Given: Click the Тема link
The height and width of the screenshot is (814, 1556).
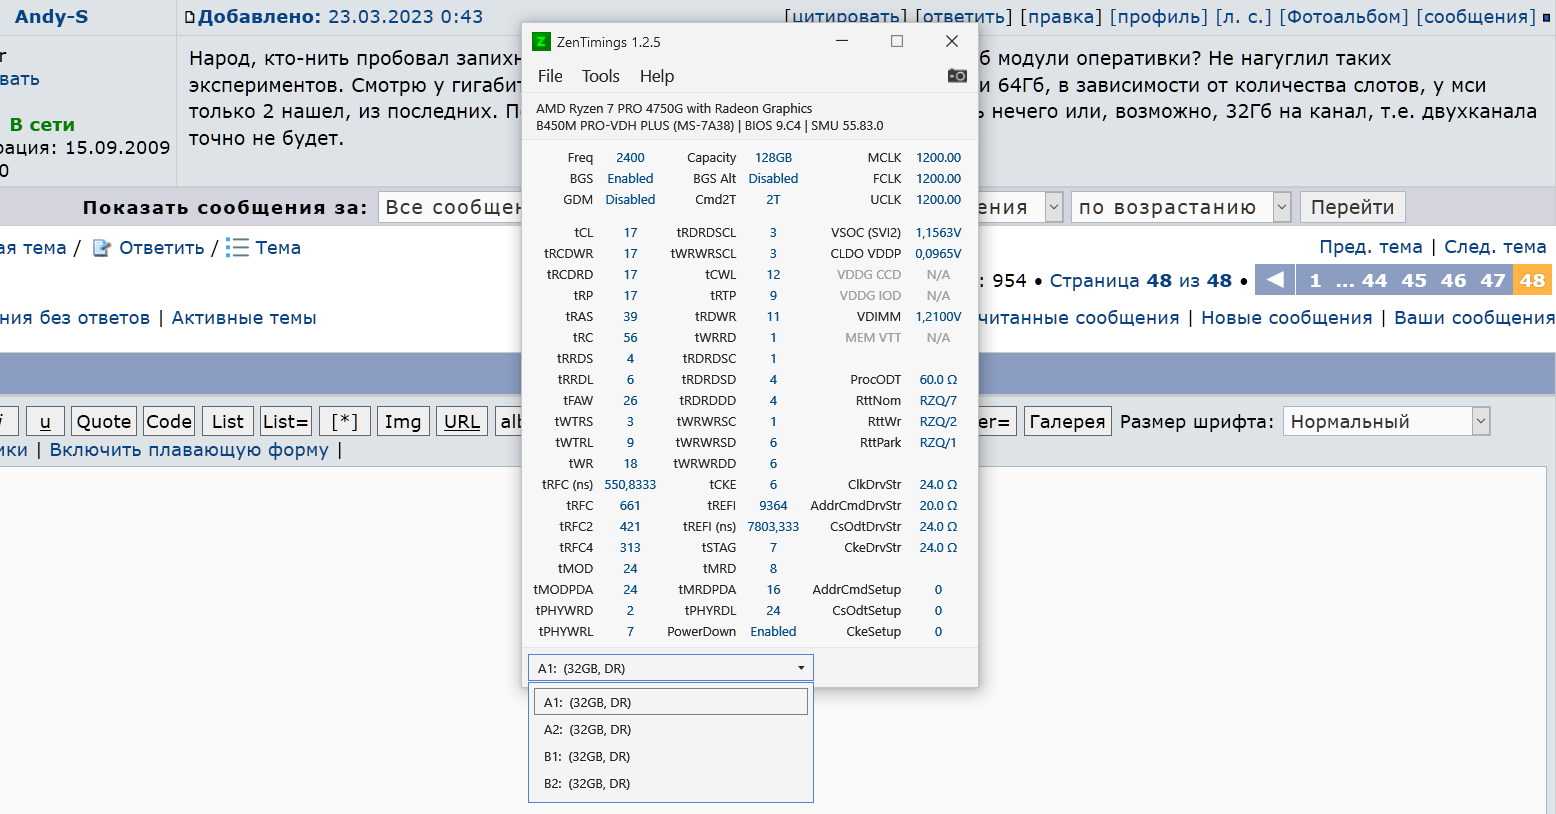Looking at the screenshot, I should tap(278, 248).
